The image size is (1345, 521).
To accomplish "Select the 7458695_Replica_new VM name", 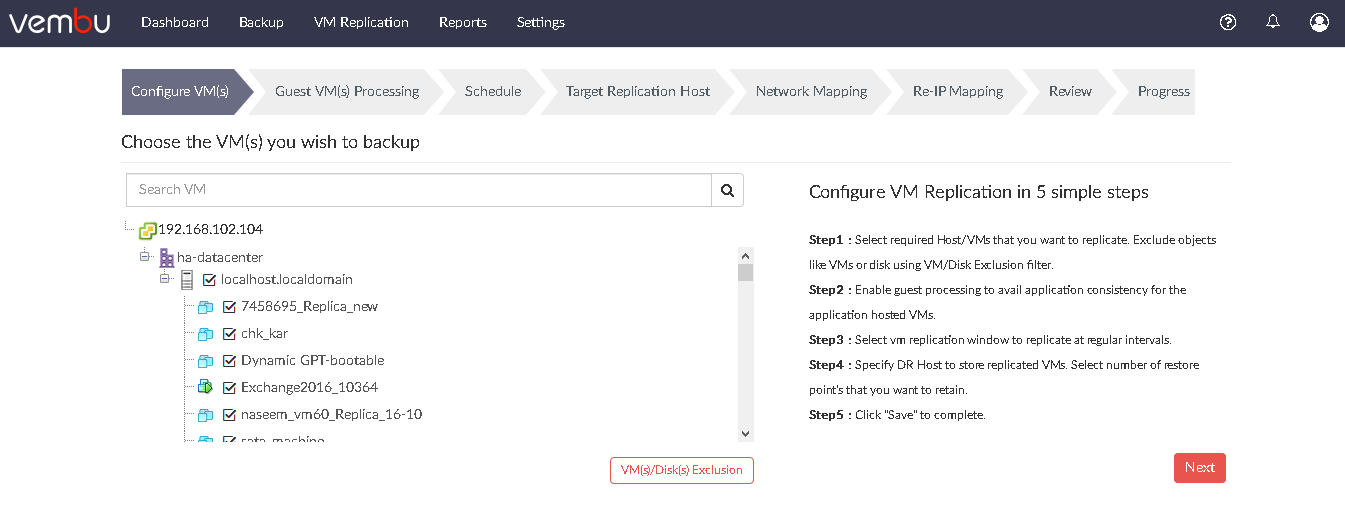I will 309,307.
